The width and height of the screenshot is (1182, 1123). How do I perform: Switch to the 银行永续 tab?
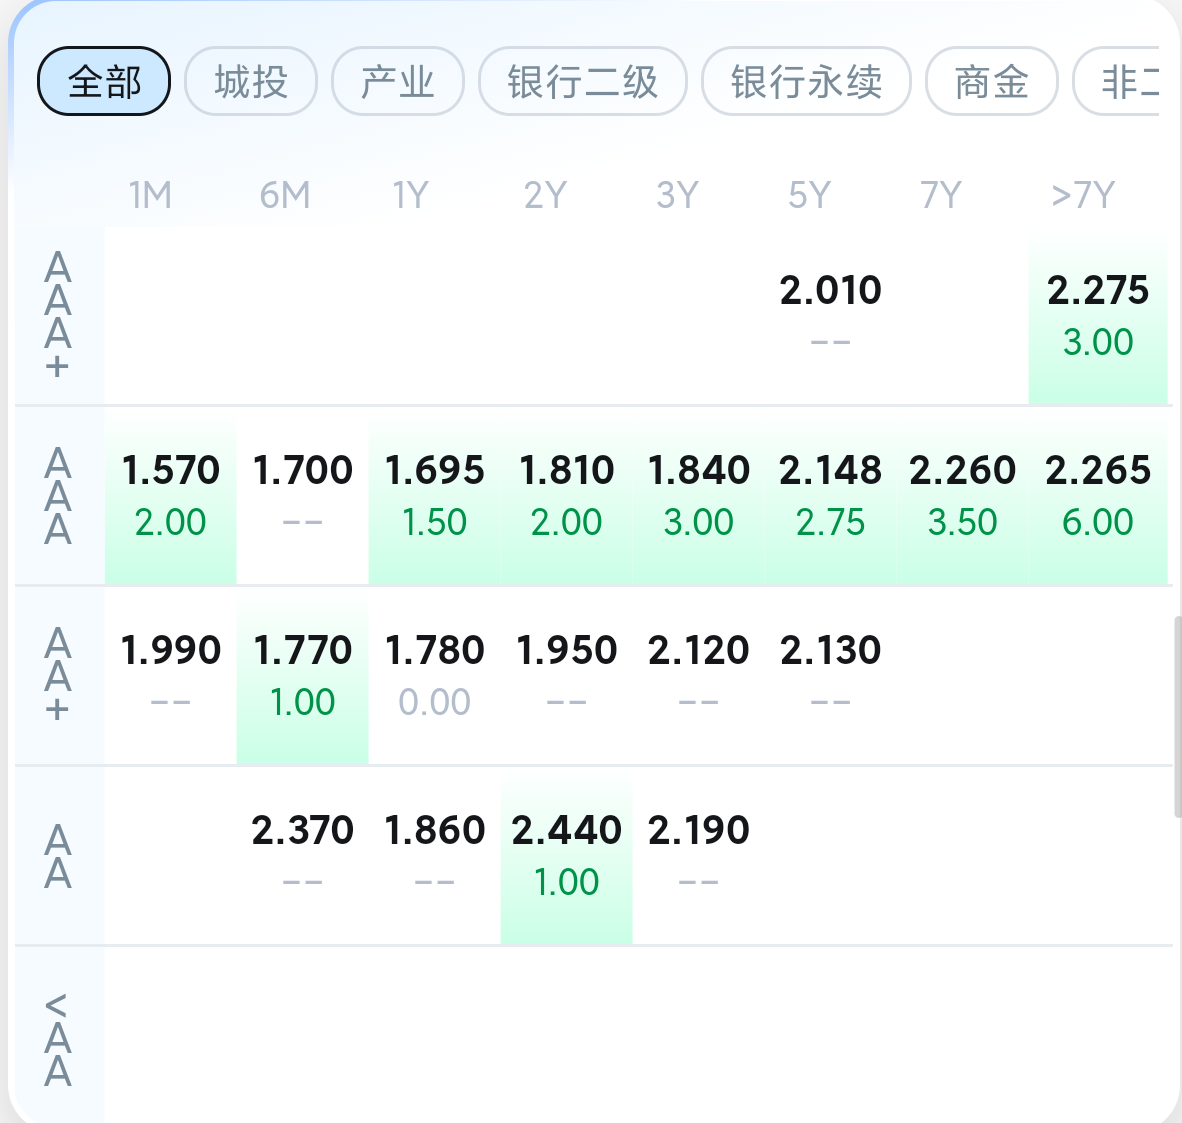pos(806,81)
